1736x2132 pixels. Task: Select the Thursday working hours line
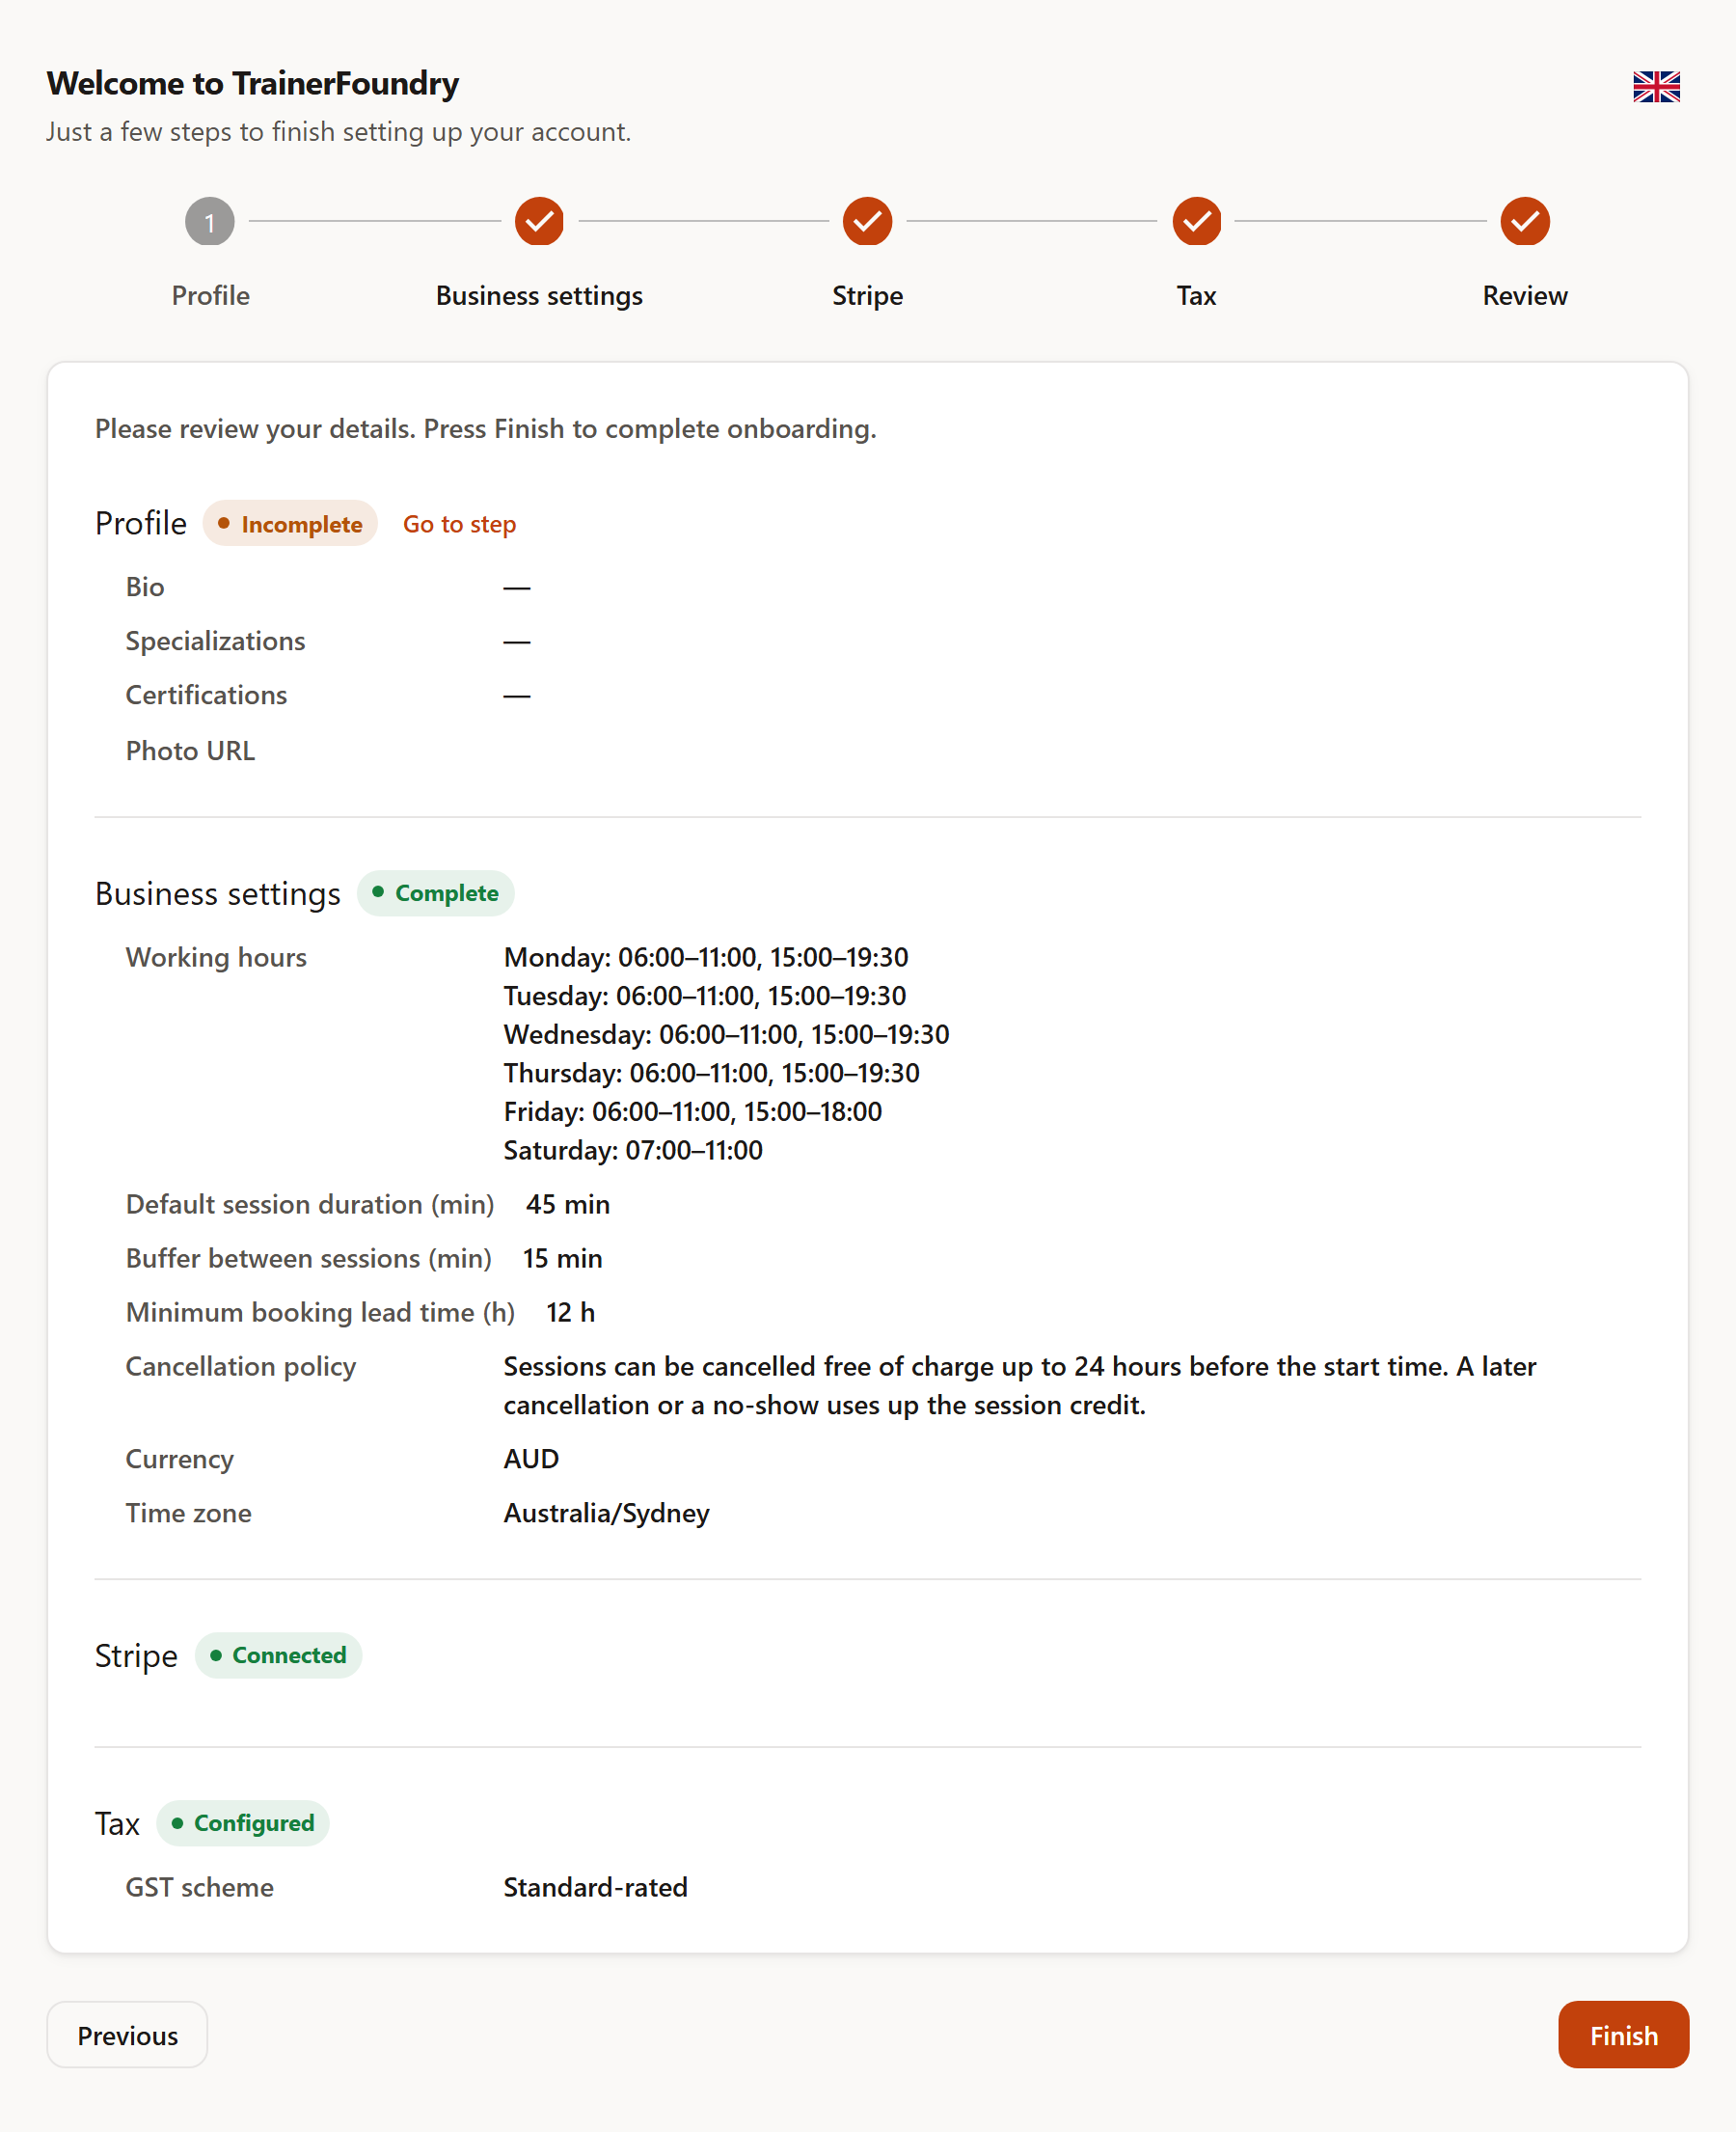(x=711, y=1073)
